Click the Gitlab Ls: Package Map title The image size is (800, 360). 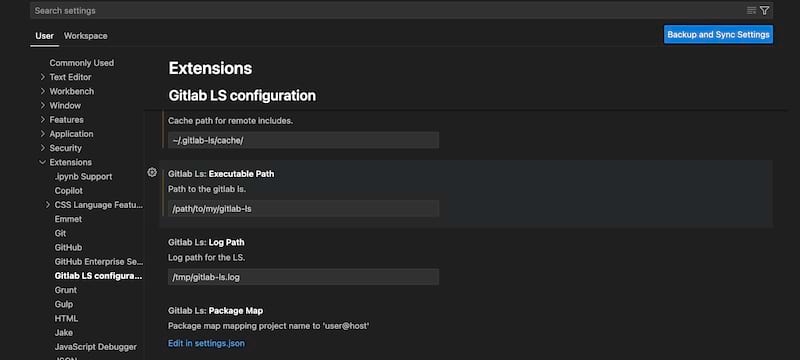pyautogui.click(x=215, y=311)
